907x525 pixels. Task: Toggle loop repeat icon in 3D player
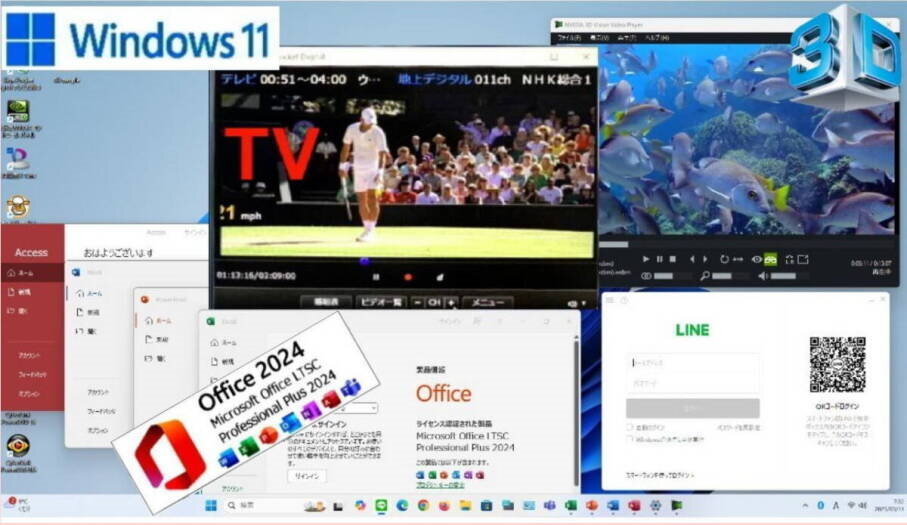coord(724,259)
